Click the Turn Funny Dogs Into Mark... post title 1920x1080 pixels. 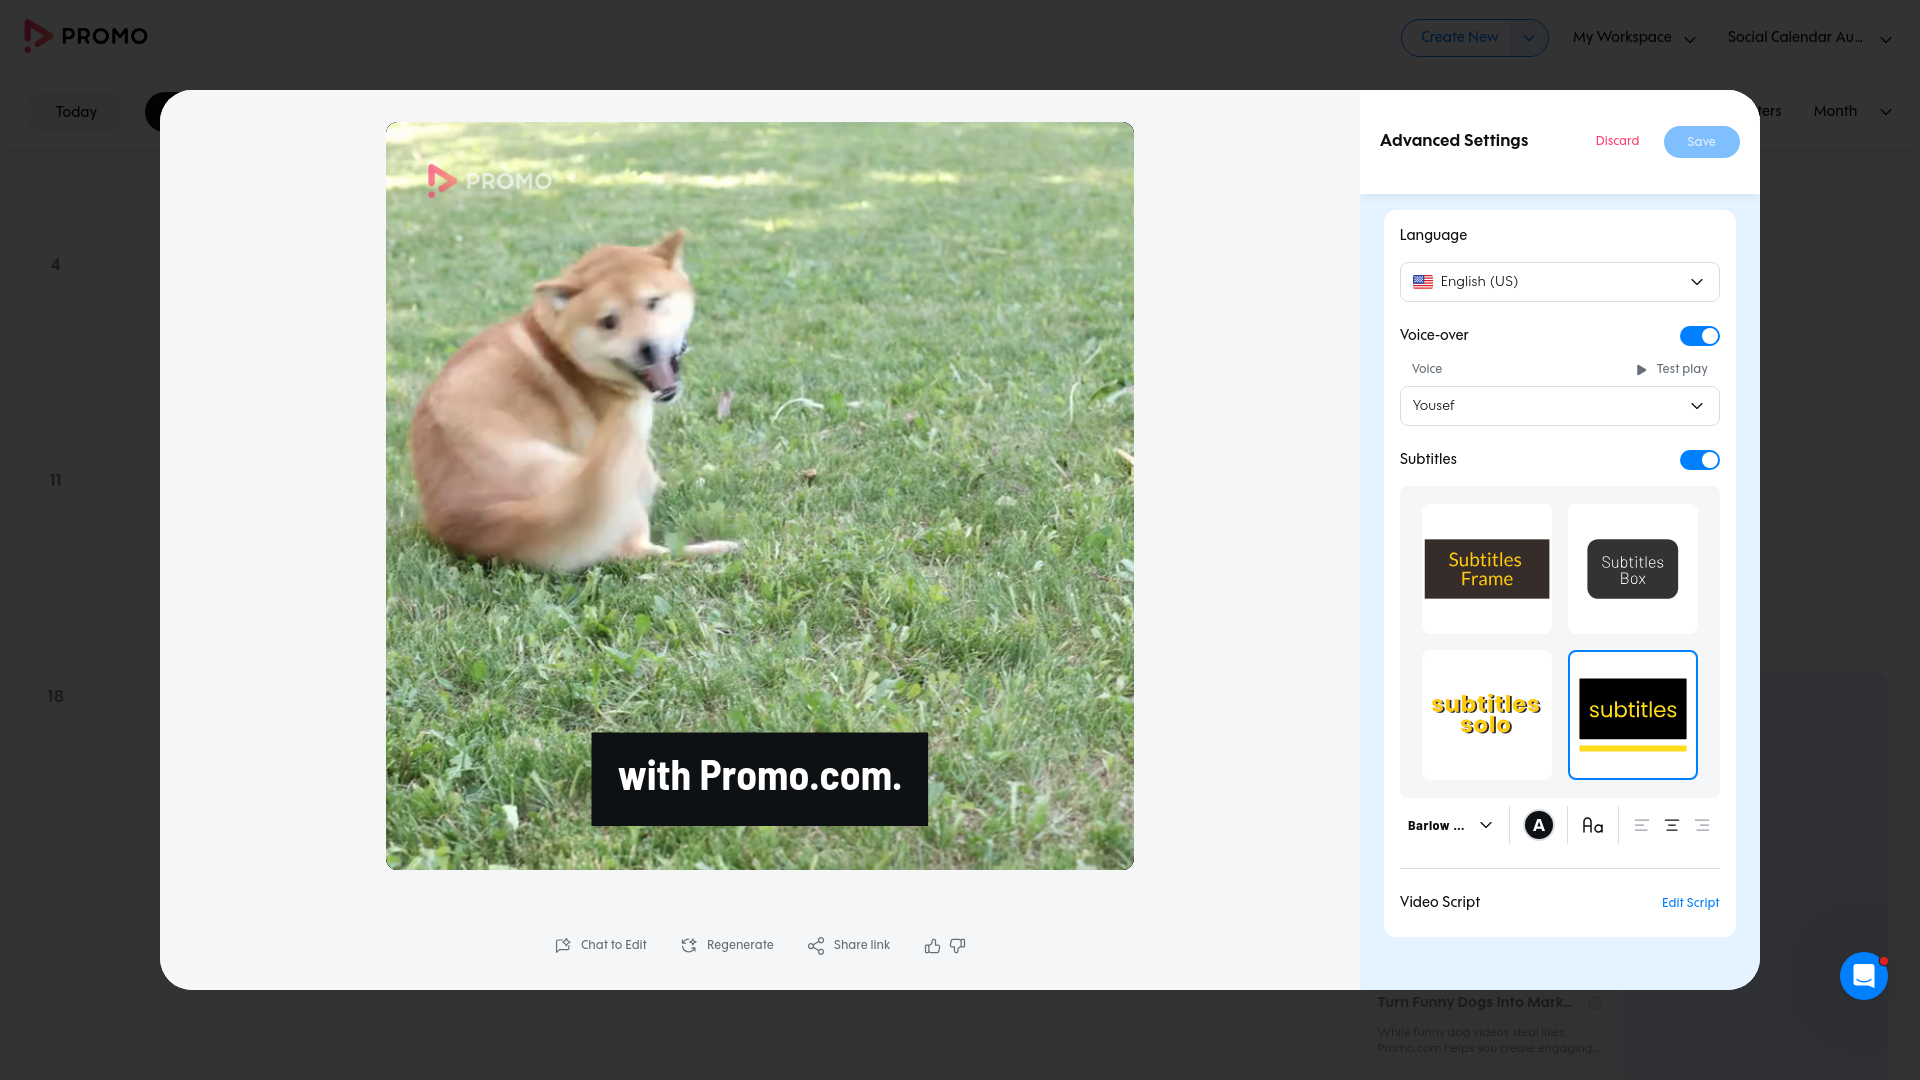click(1474, 1002)
